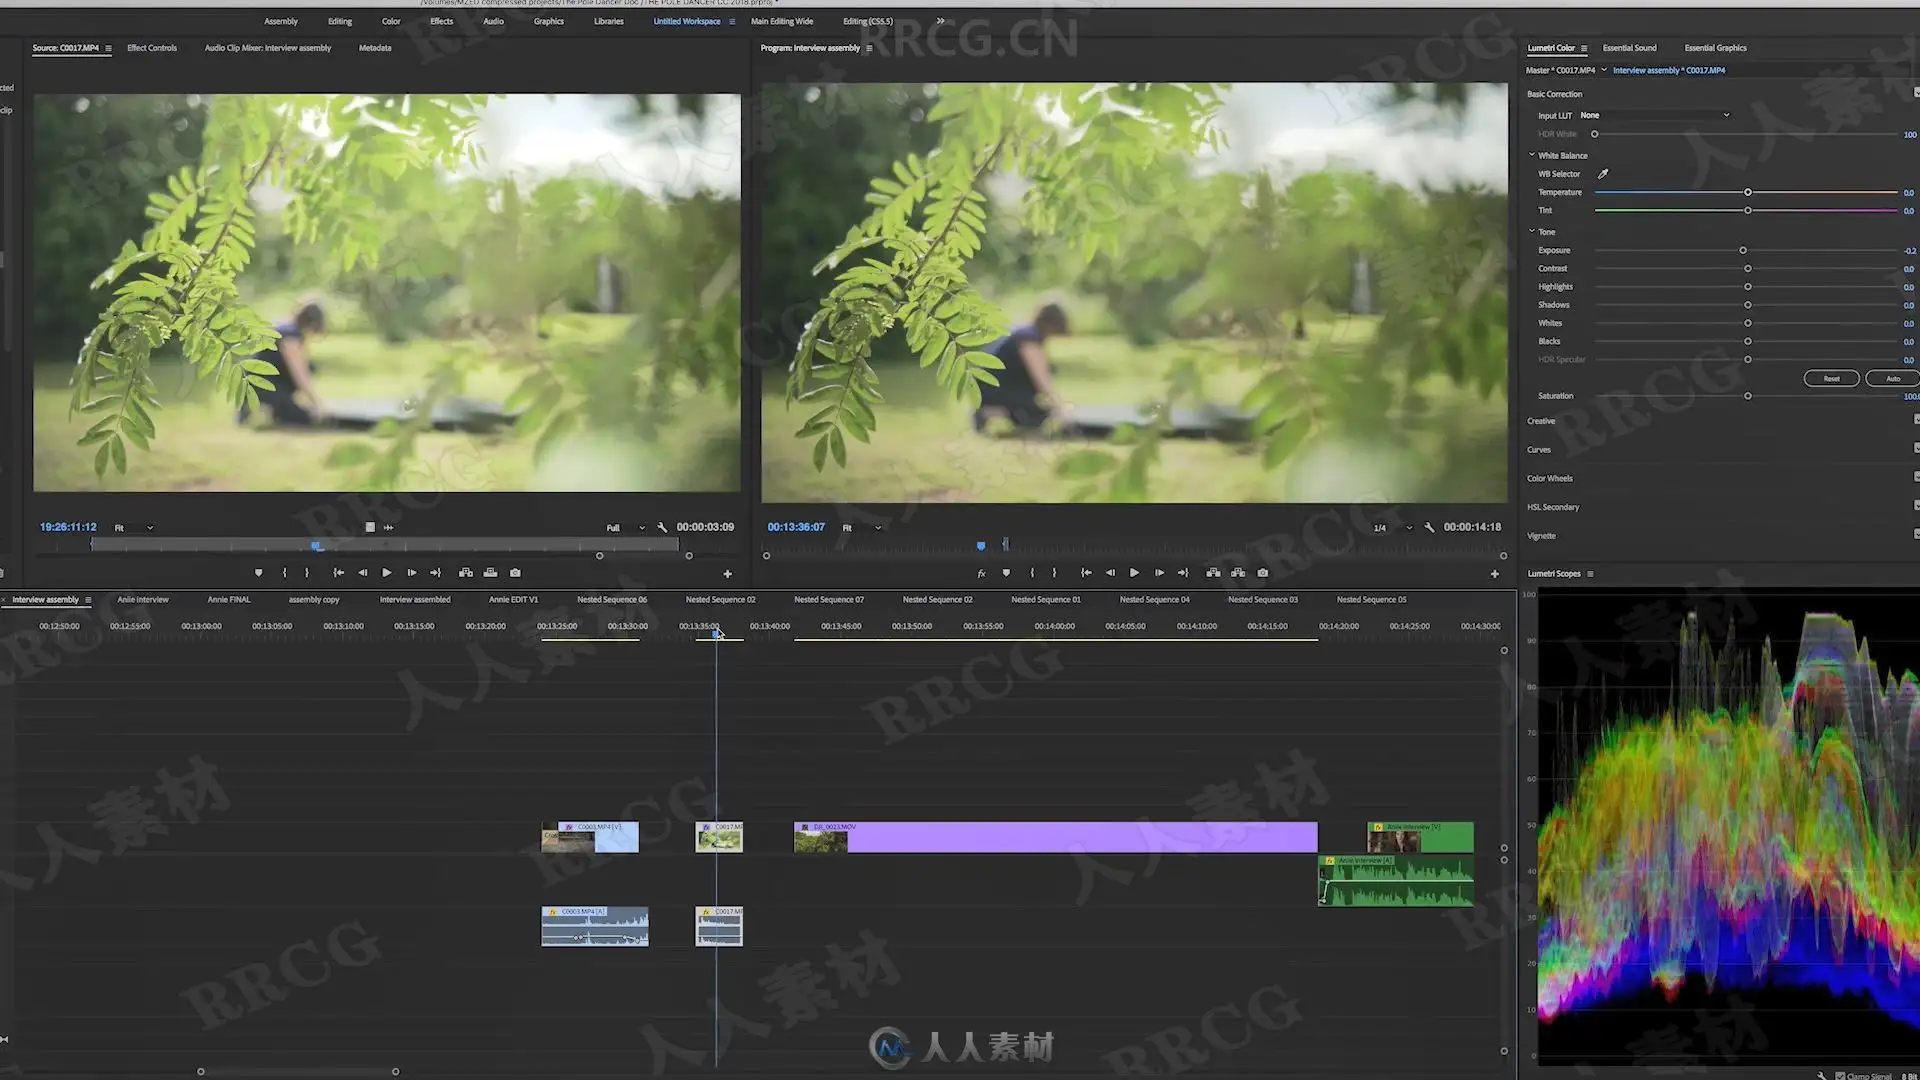Viewport: 1920px width, 1080px height.
Task: Collapse the White Balance section
Action: (1532, 155)
